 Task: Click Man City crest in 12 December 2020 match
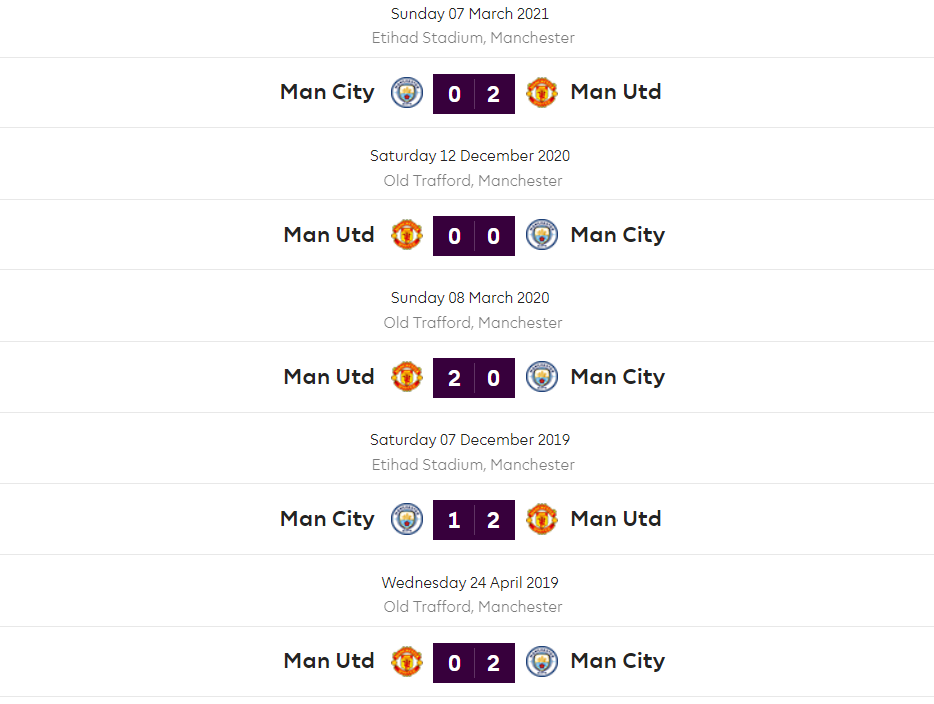point(542,235)
